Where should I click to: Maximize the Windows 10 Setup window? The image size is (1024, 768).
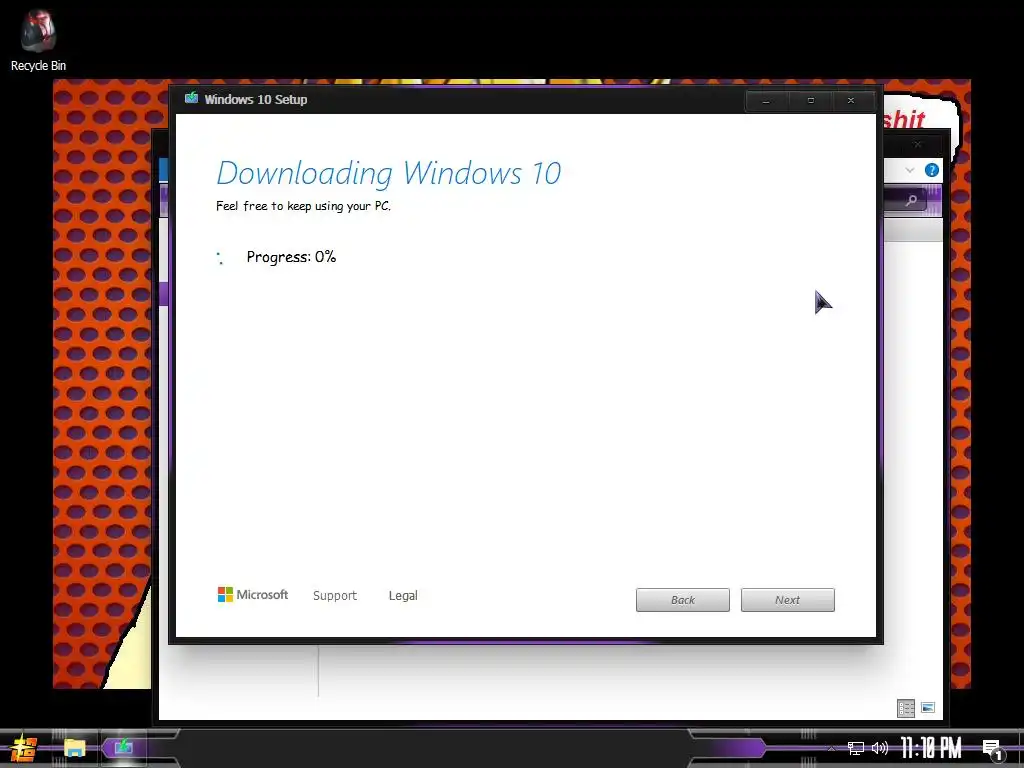[x=810, y=101]
